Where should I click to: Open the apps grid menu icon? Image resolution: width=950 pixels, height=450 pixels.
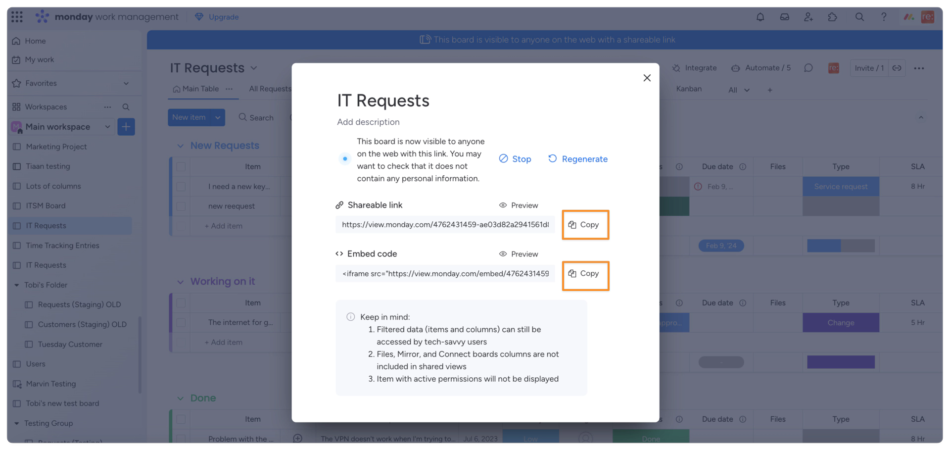point(17,17)
